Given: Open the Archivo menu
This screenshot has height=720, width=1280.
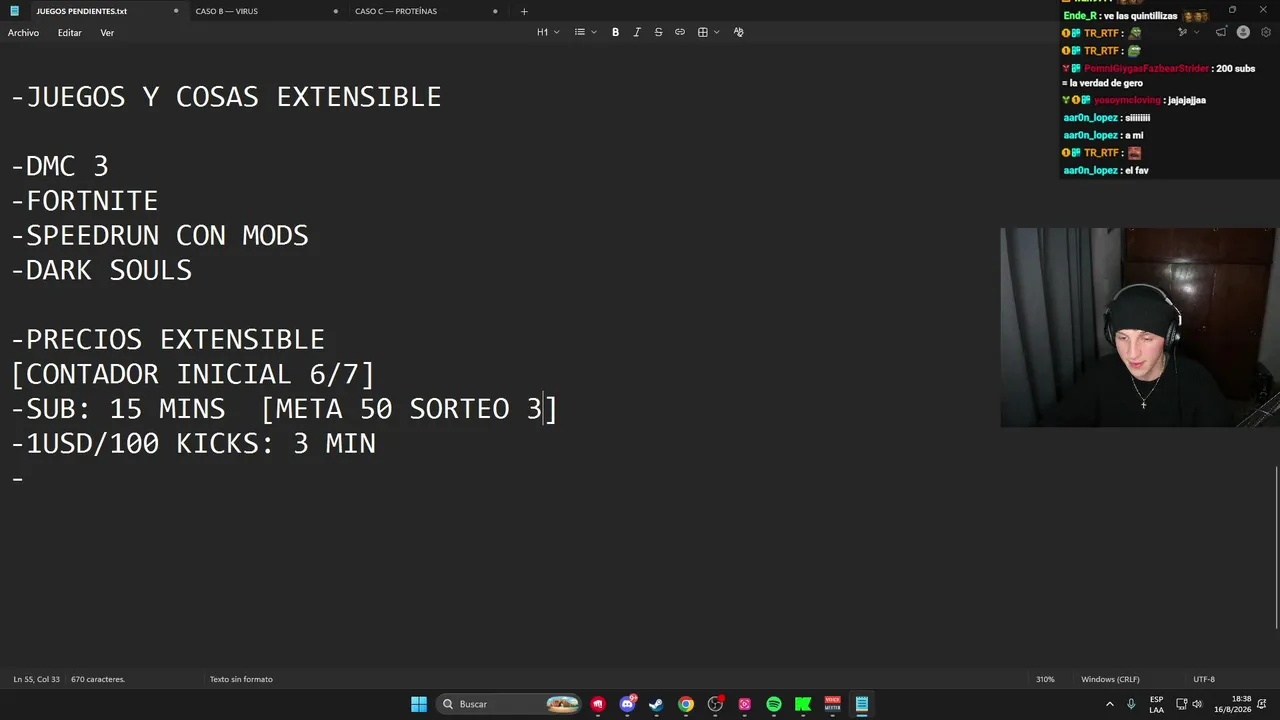Looking at the screenshot, I should pyautogui.click(x=23, y=33).
